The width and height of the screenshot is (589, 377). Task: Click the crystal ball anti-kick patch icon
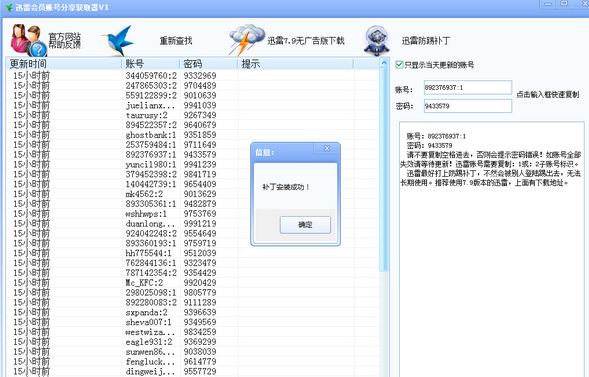pos(377,40)
